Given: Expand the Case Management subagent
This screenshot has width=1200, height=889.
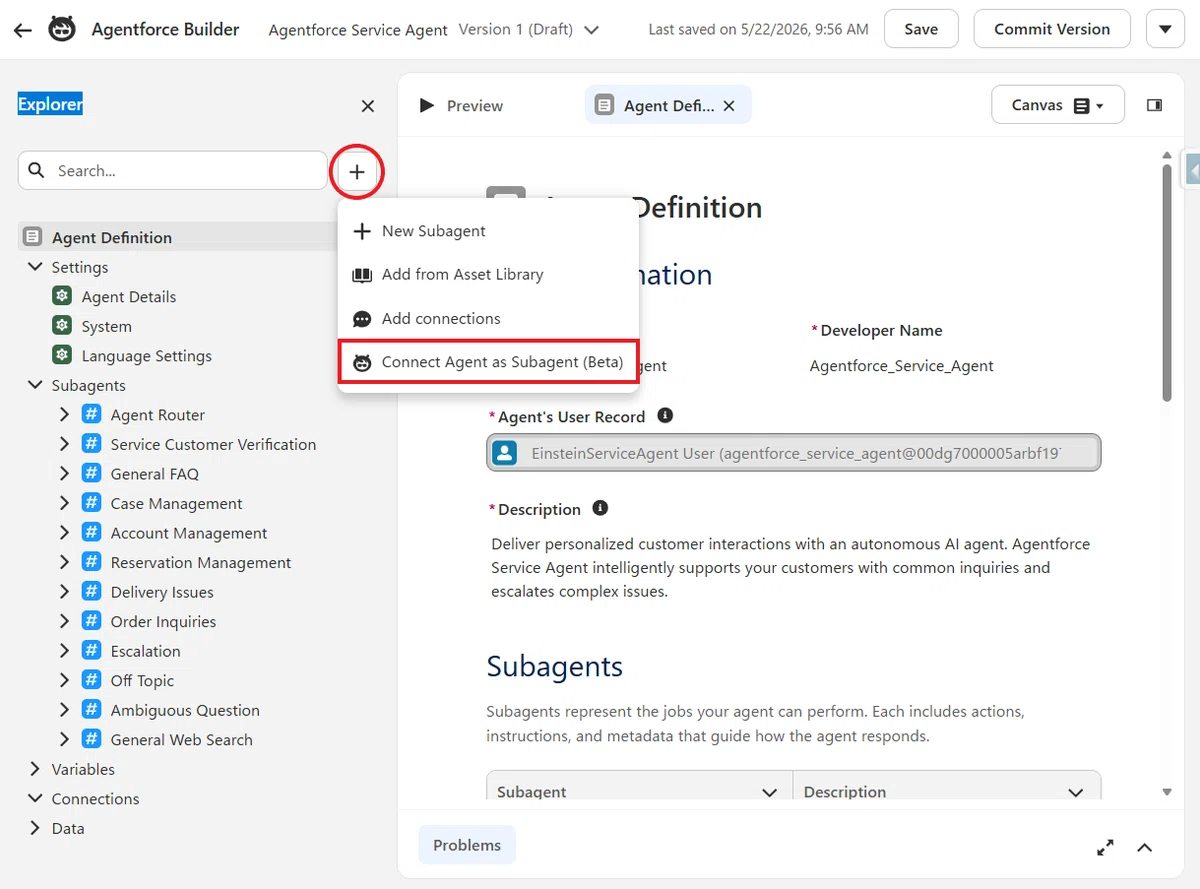Looking at the screenshot, I should point(64,503).
